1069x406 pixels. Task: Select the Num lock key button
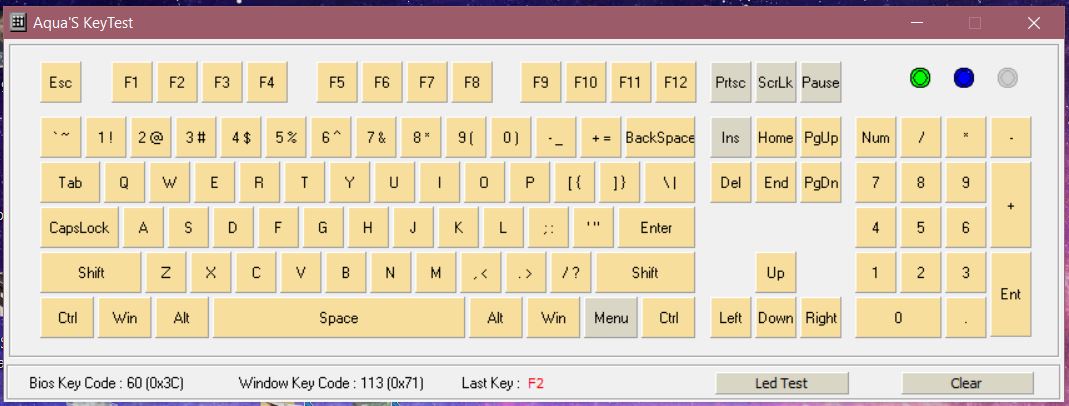(875, 137)
